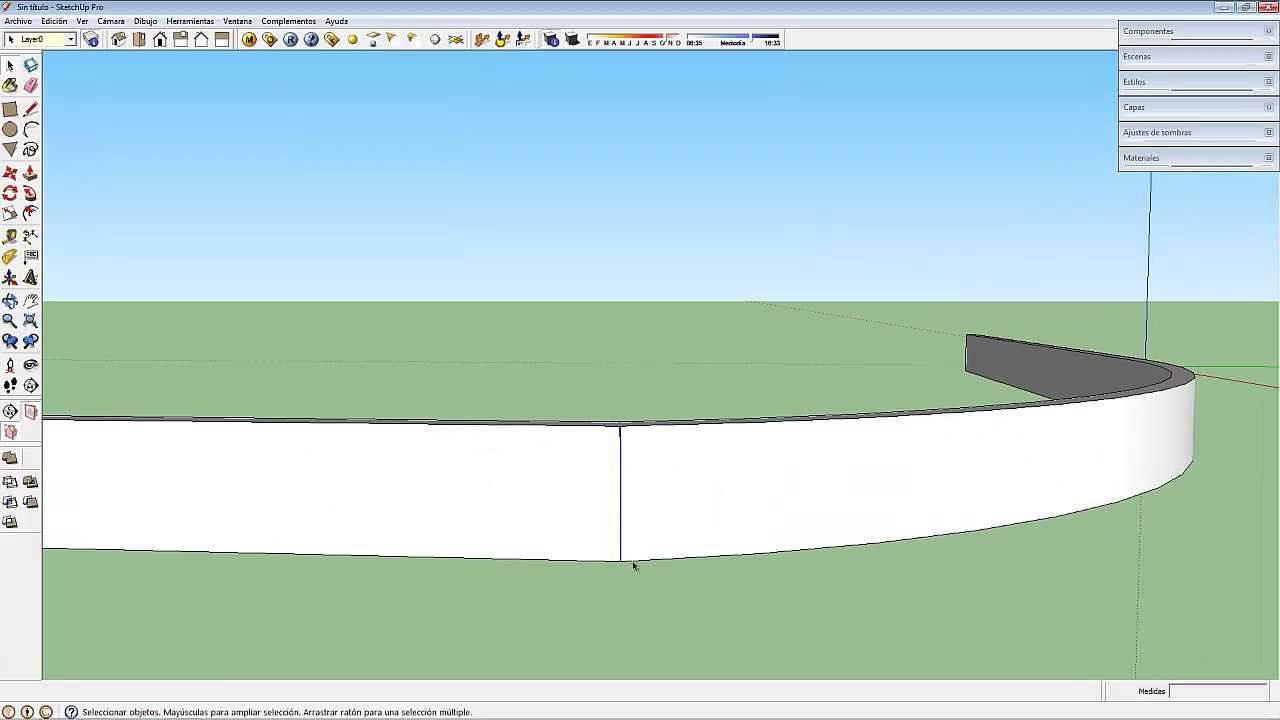Open the Herramientas menu
Viewport: 1280px width, 720px height.
[190, 21]
